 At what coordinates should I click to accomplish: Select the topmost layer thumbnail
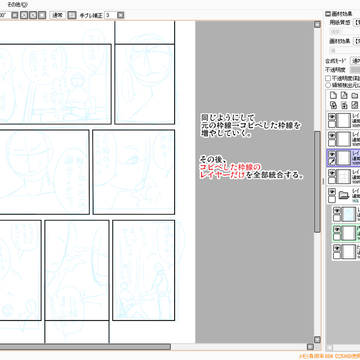pos(344,120)
